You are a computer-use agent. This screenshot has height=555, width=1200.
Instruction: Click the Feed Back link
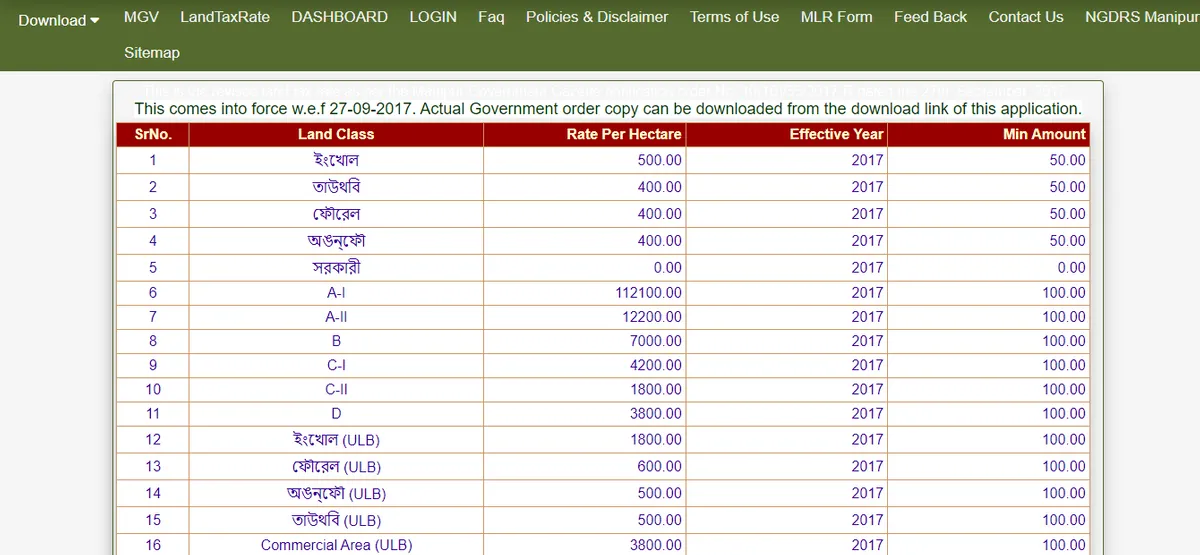[x=930, y=17]
